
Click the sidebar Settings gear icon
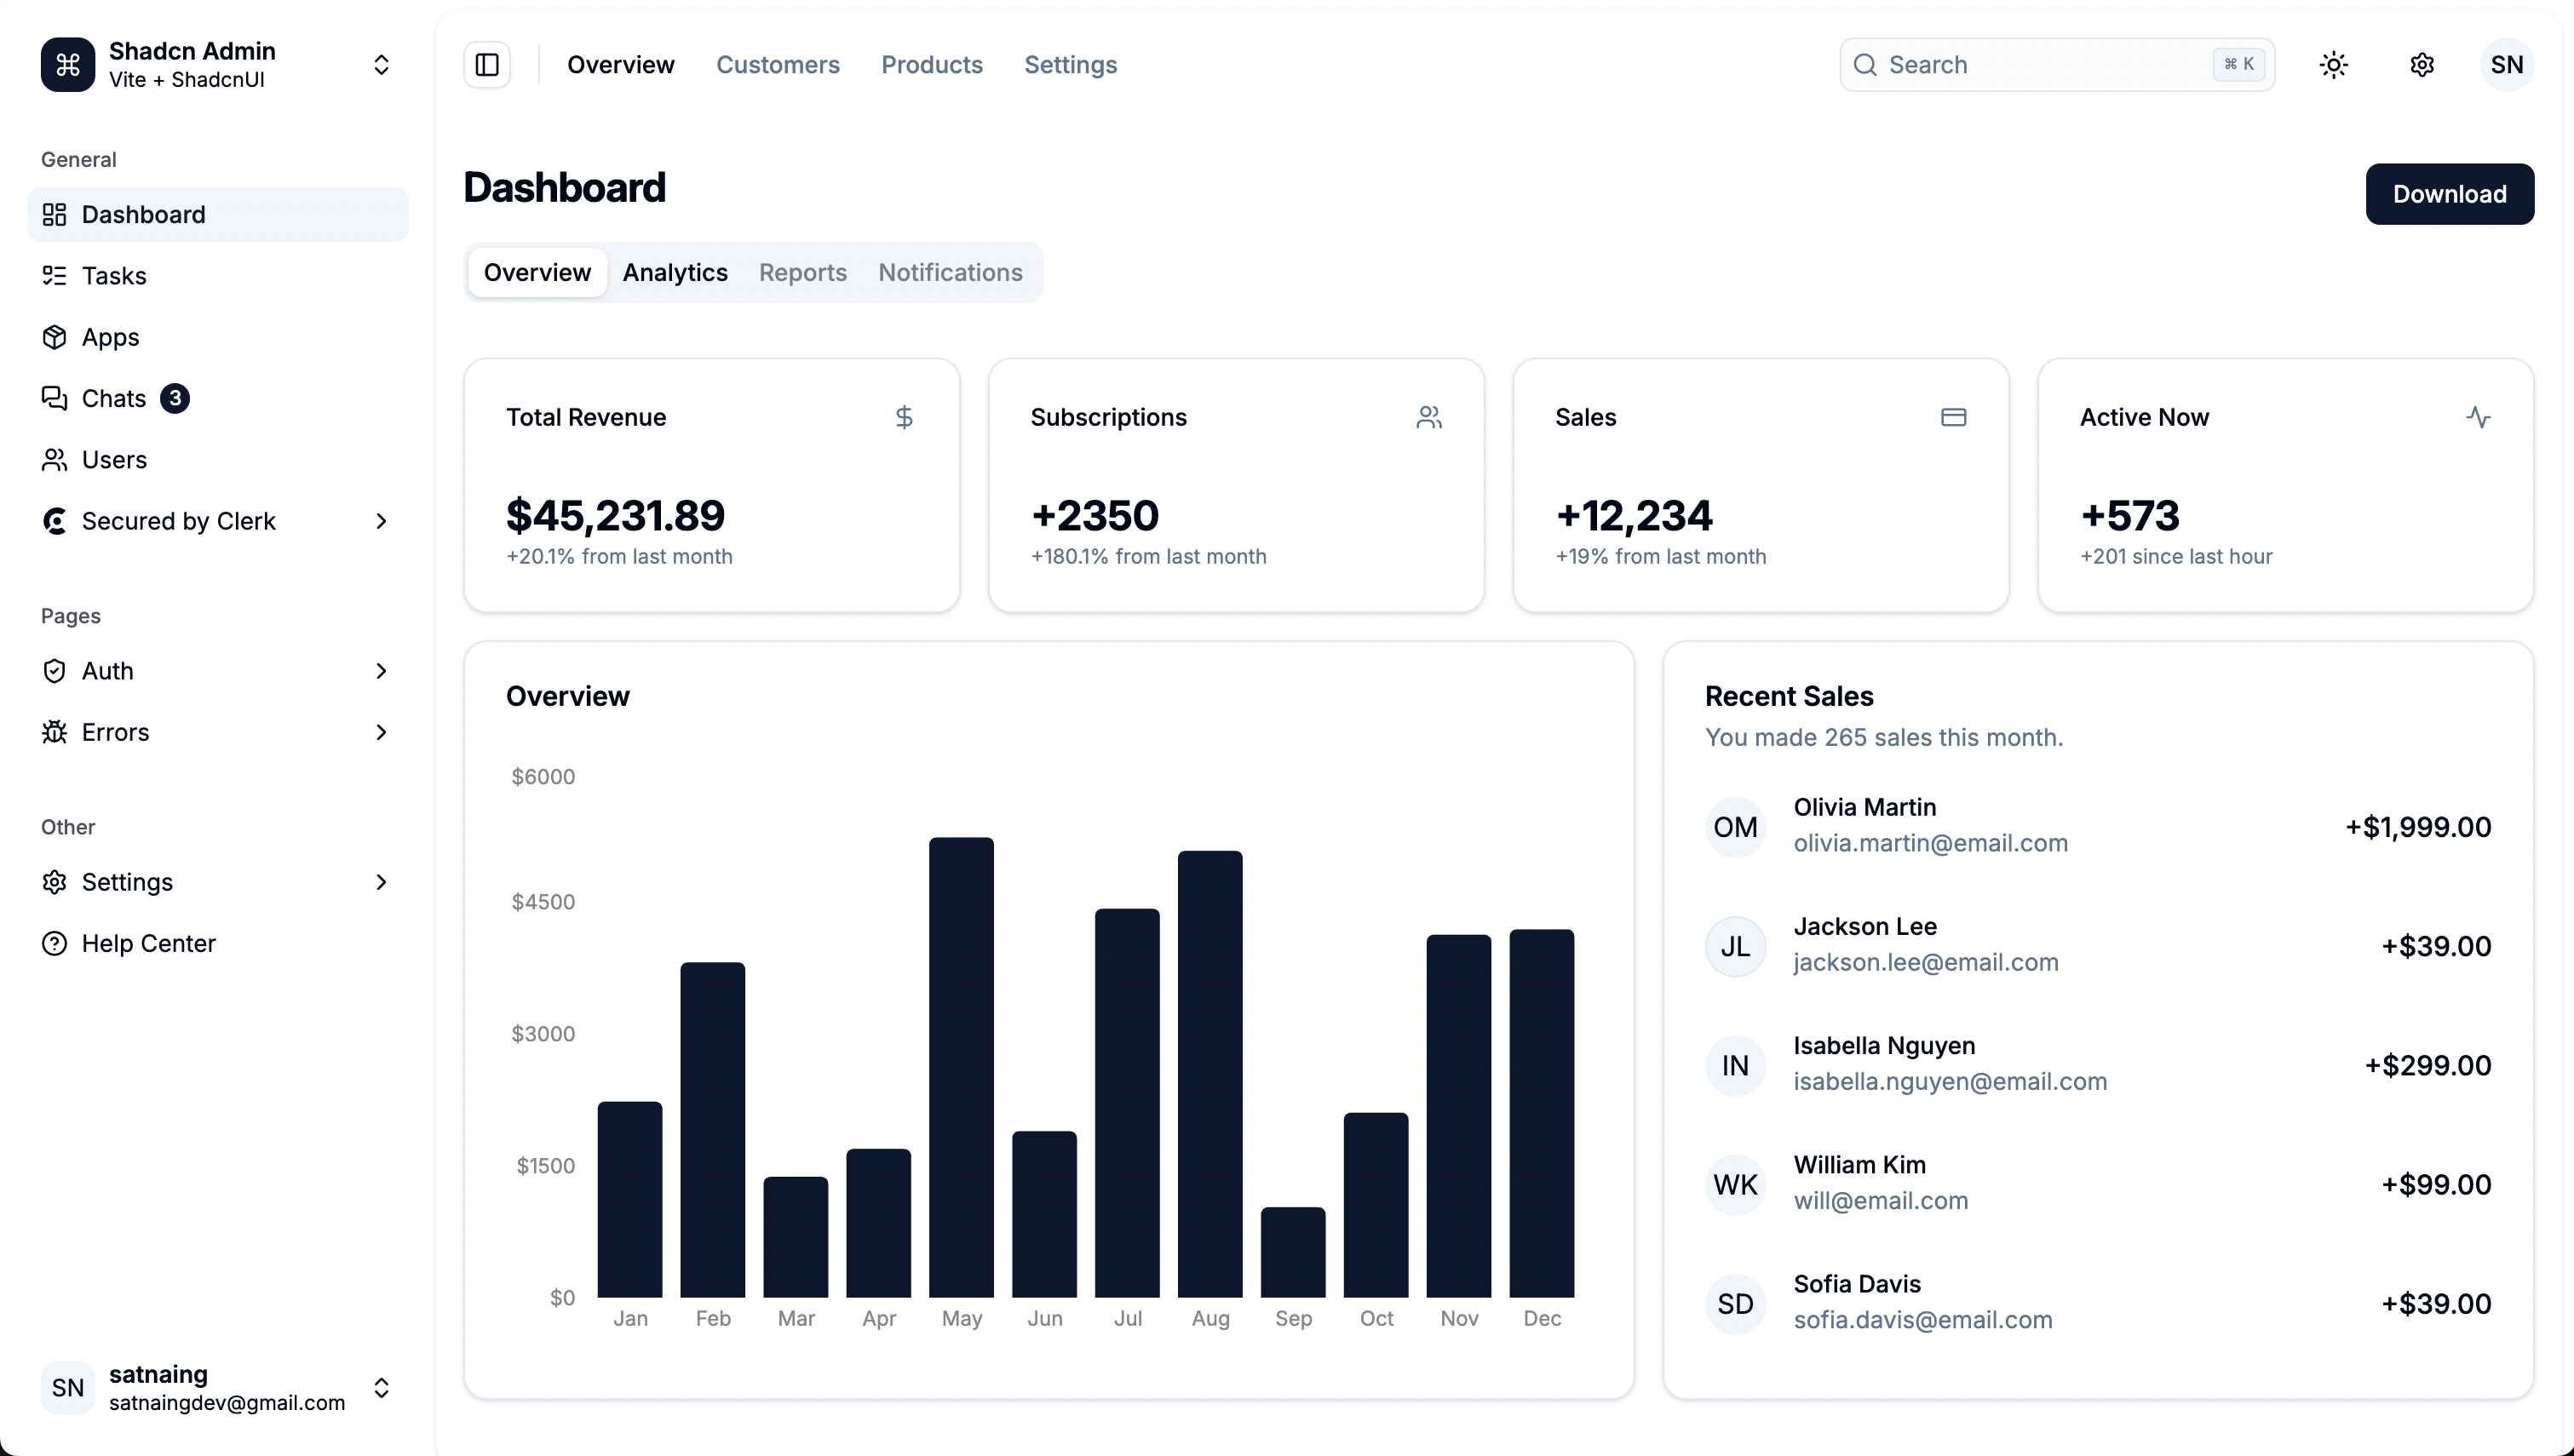pyautogui.click(x=54, y=882)
